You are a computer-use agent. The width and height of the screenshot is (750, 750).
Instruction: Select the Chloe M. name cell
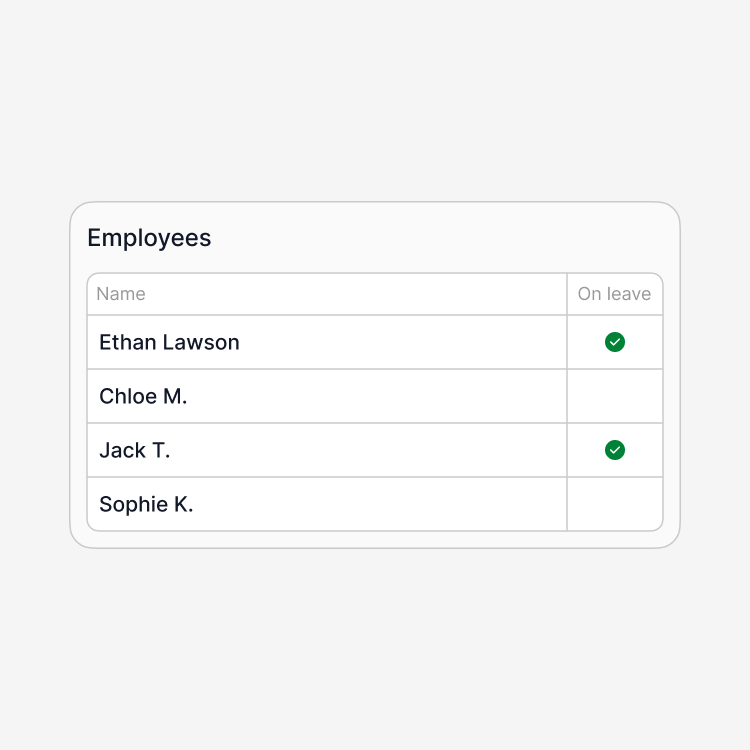pyautogui.click(x=327, y=396)
